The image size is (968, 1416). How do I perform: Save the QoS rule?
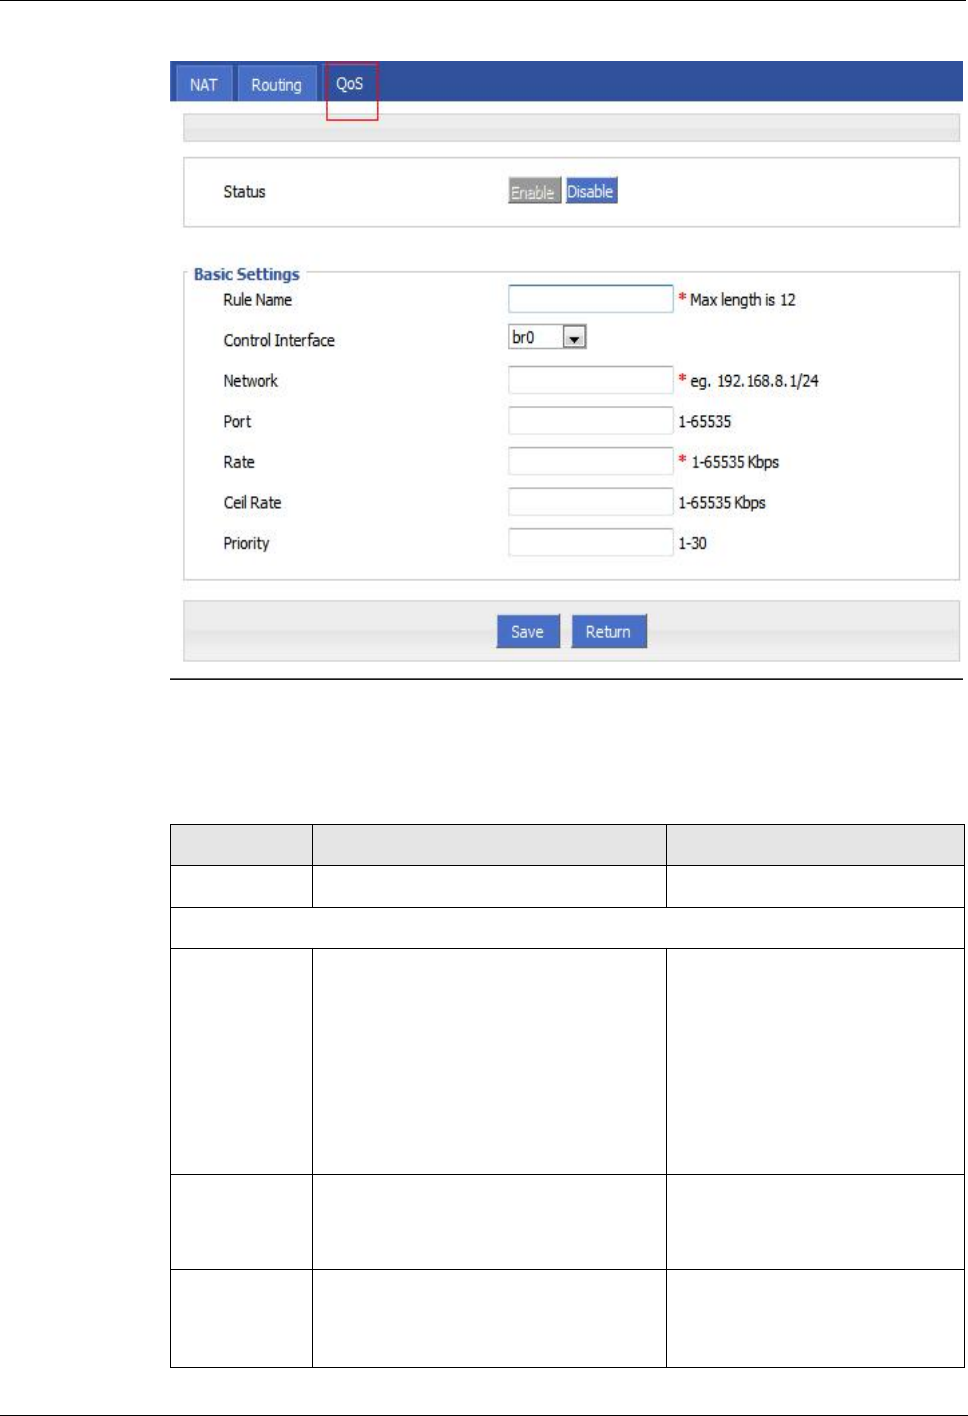pos(528,631)
